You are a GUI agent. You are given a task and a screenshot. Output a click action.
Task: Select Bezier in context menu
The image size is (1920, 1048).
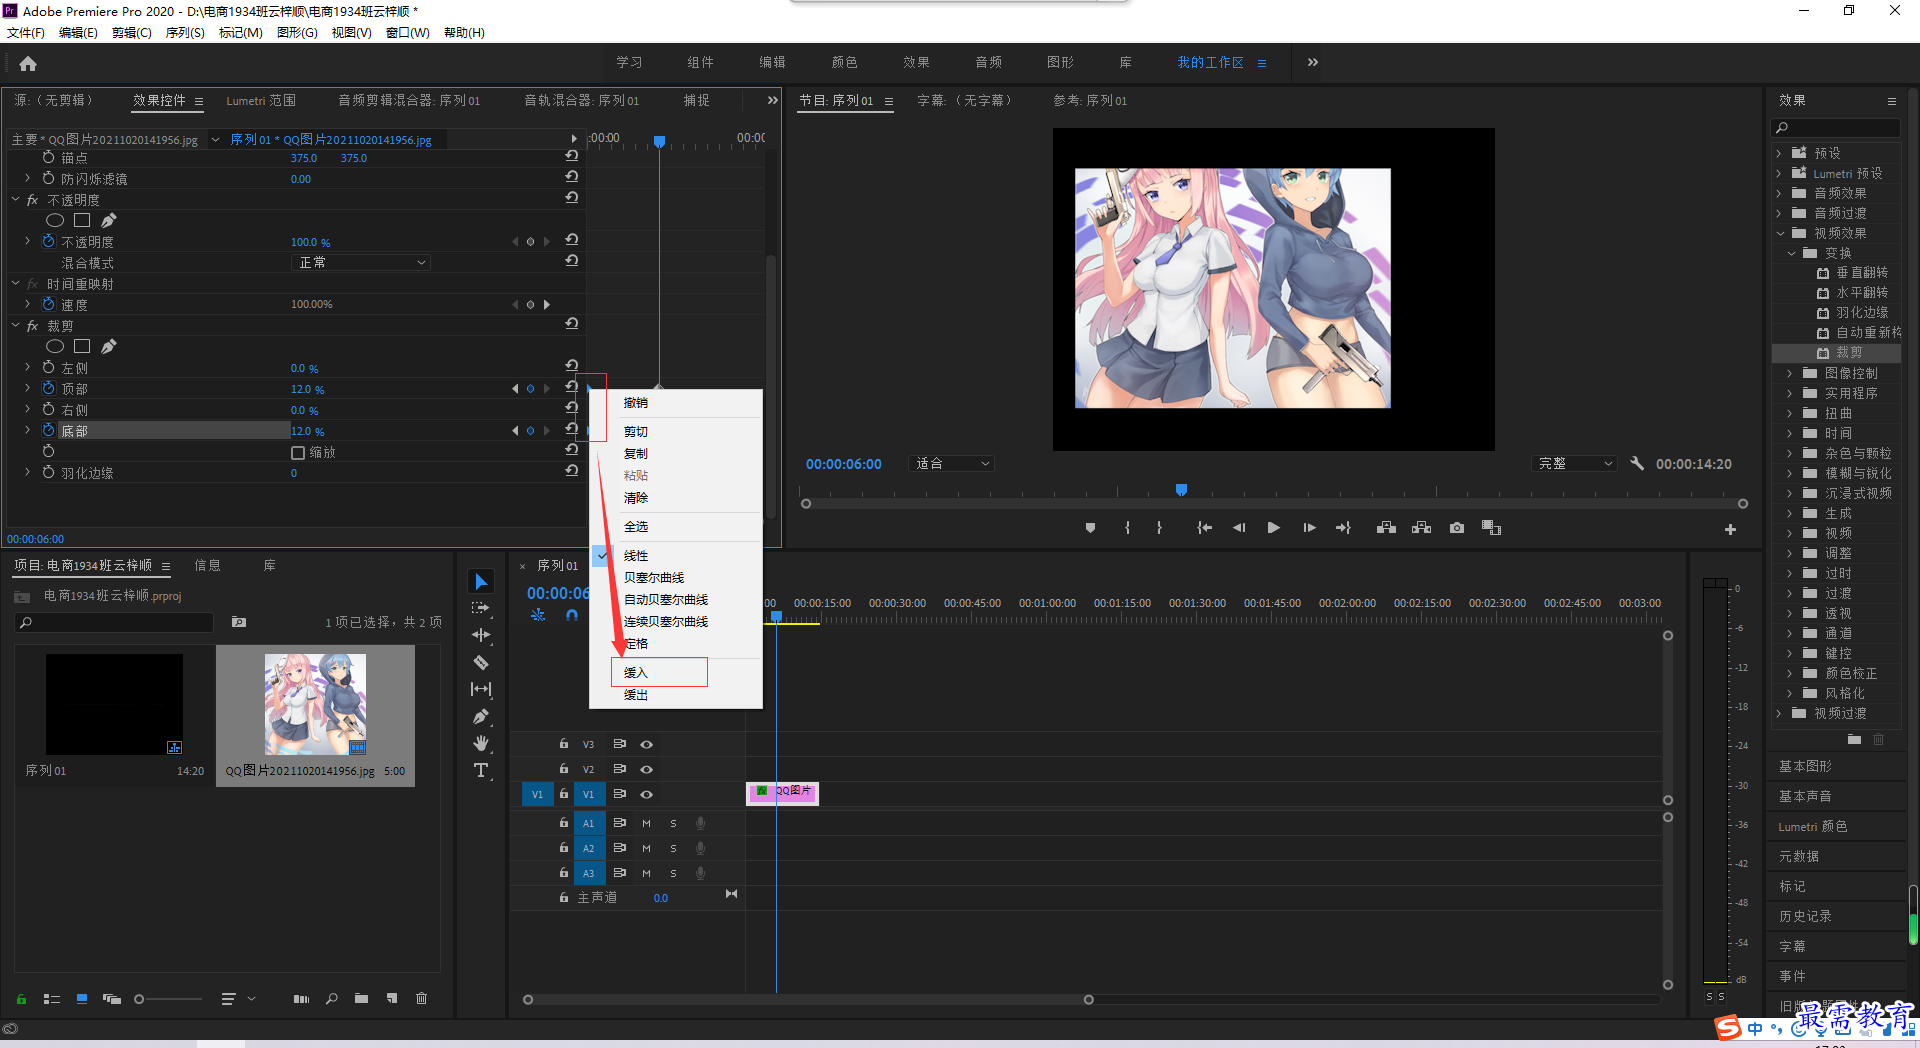tap(654, 577)
